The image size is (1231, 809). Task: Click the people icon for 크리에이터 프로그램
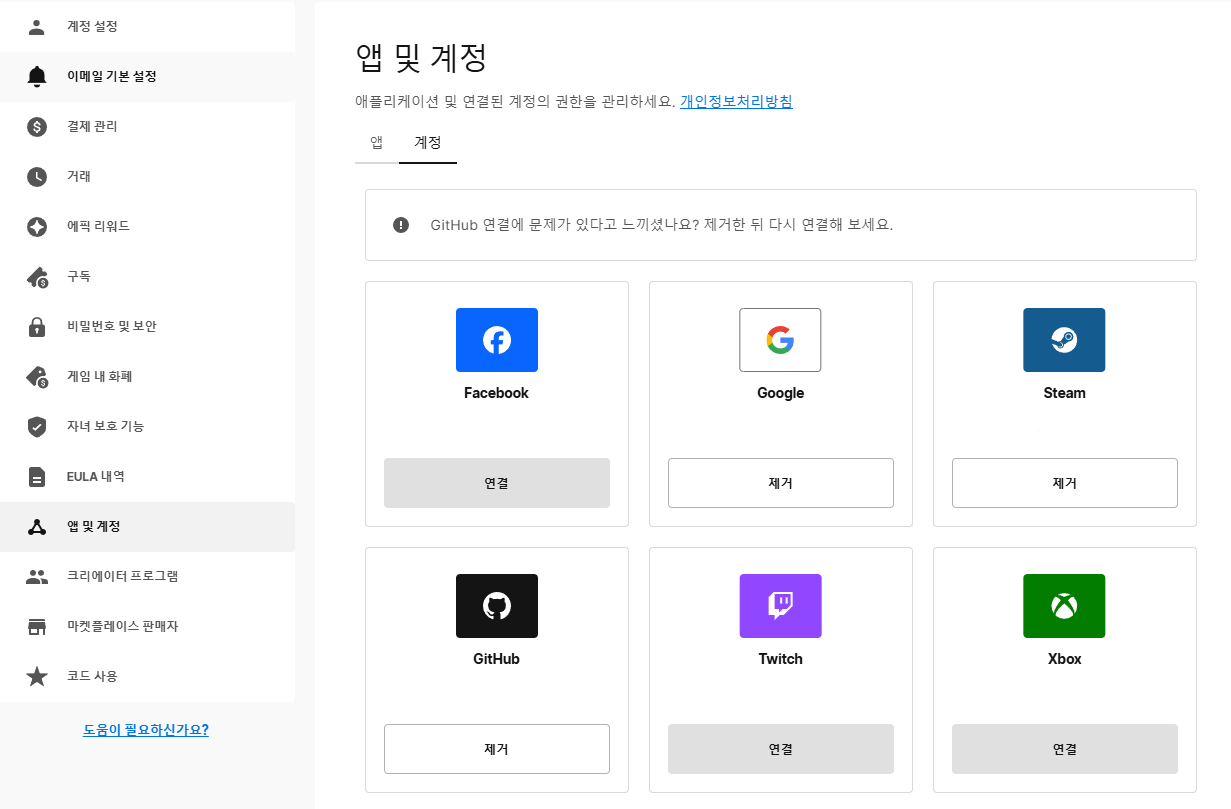pos(37,577)
